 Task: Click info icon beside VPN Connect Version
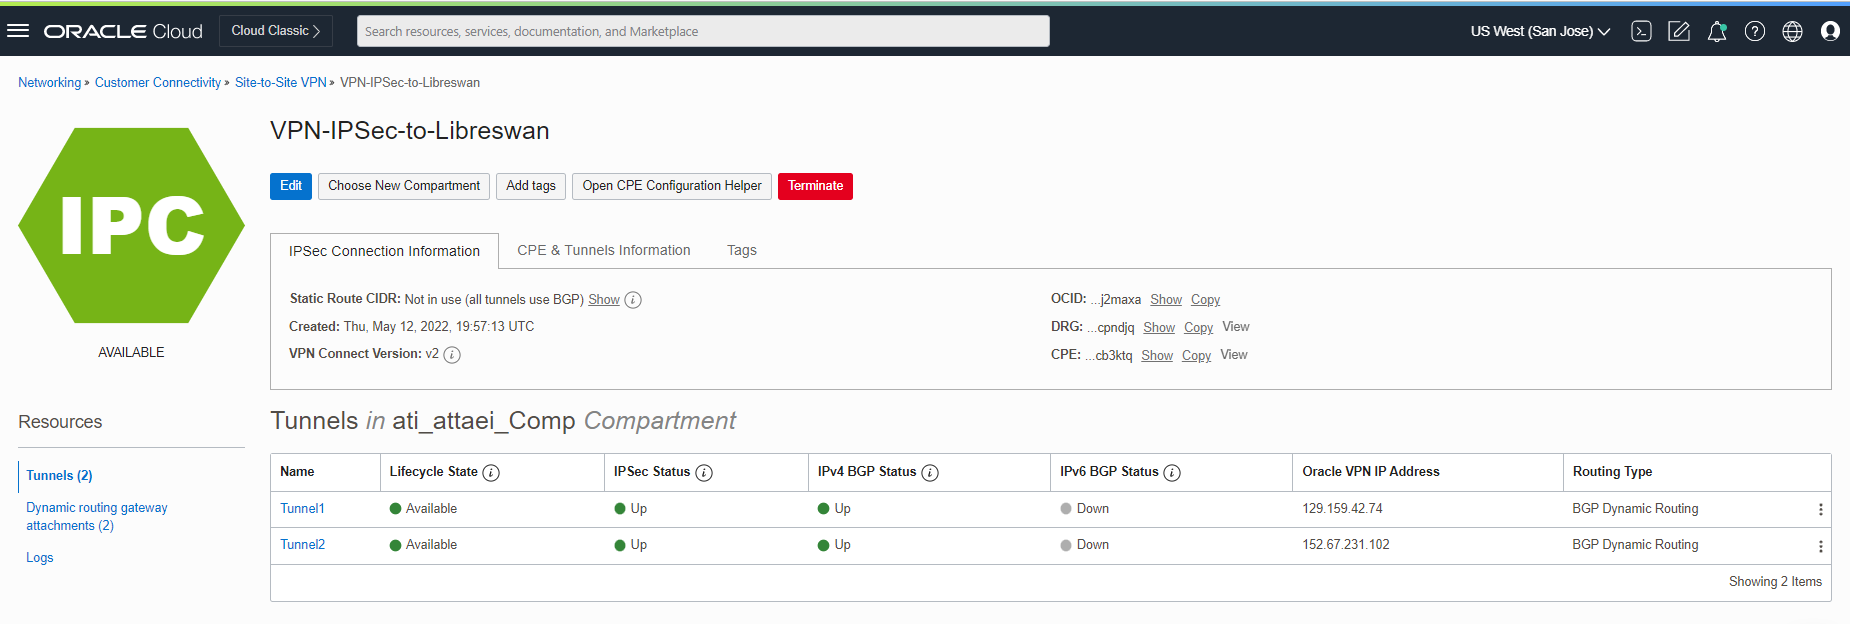click(452, 355)
